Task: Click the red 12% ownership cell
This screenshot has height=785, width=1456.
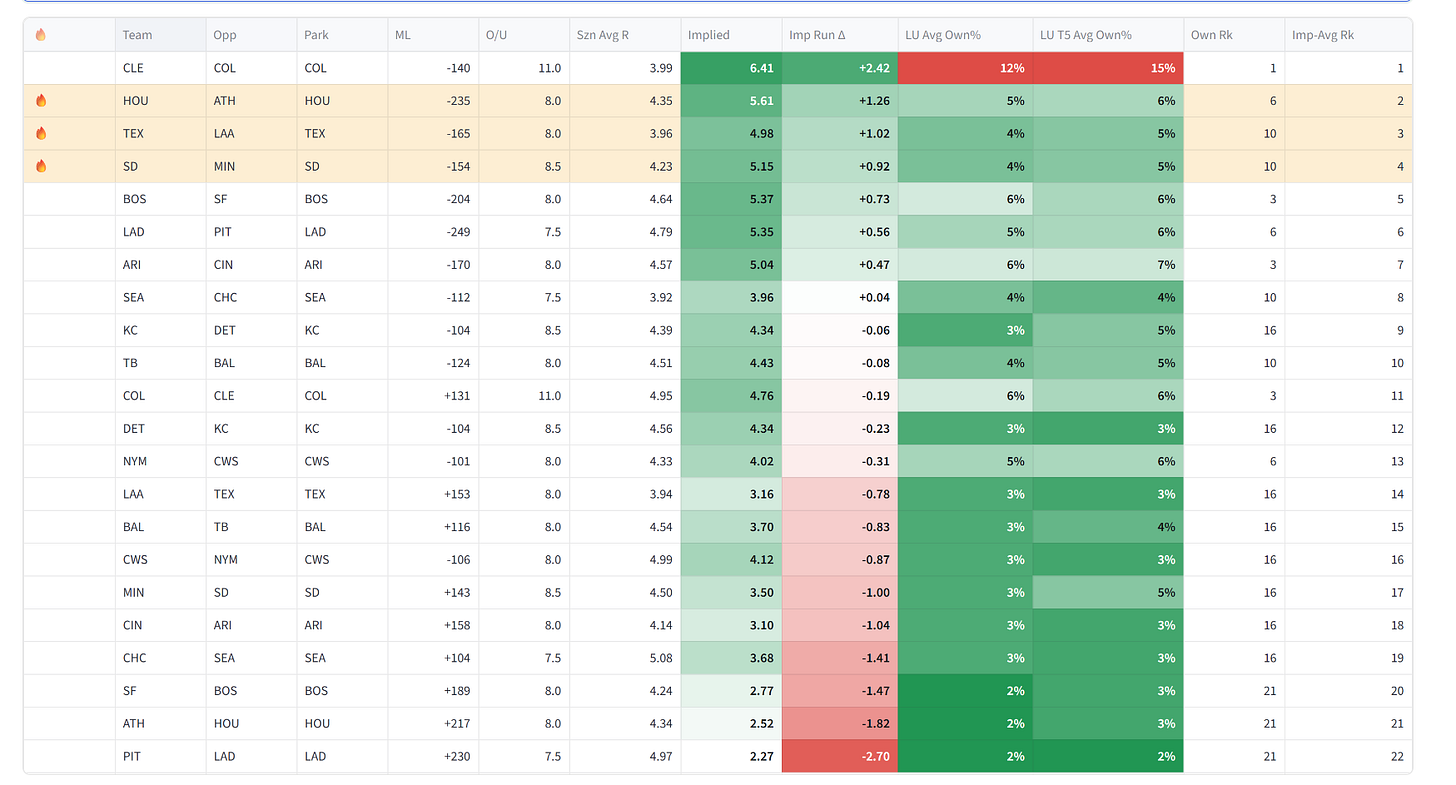Action: pos(965,68)
